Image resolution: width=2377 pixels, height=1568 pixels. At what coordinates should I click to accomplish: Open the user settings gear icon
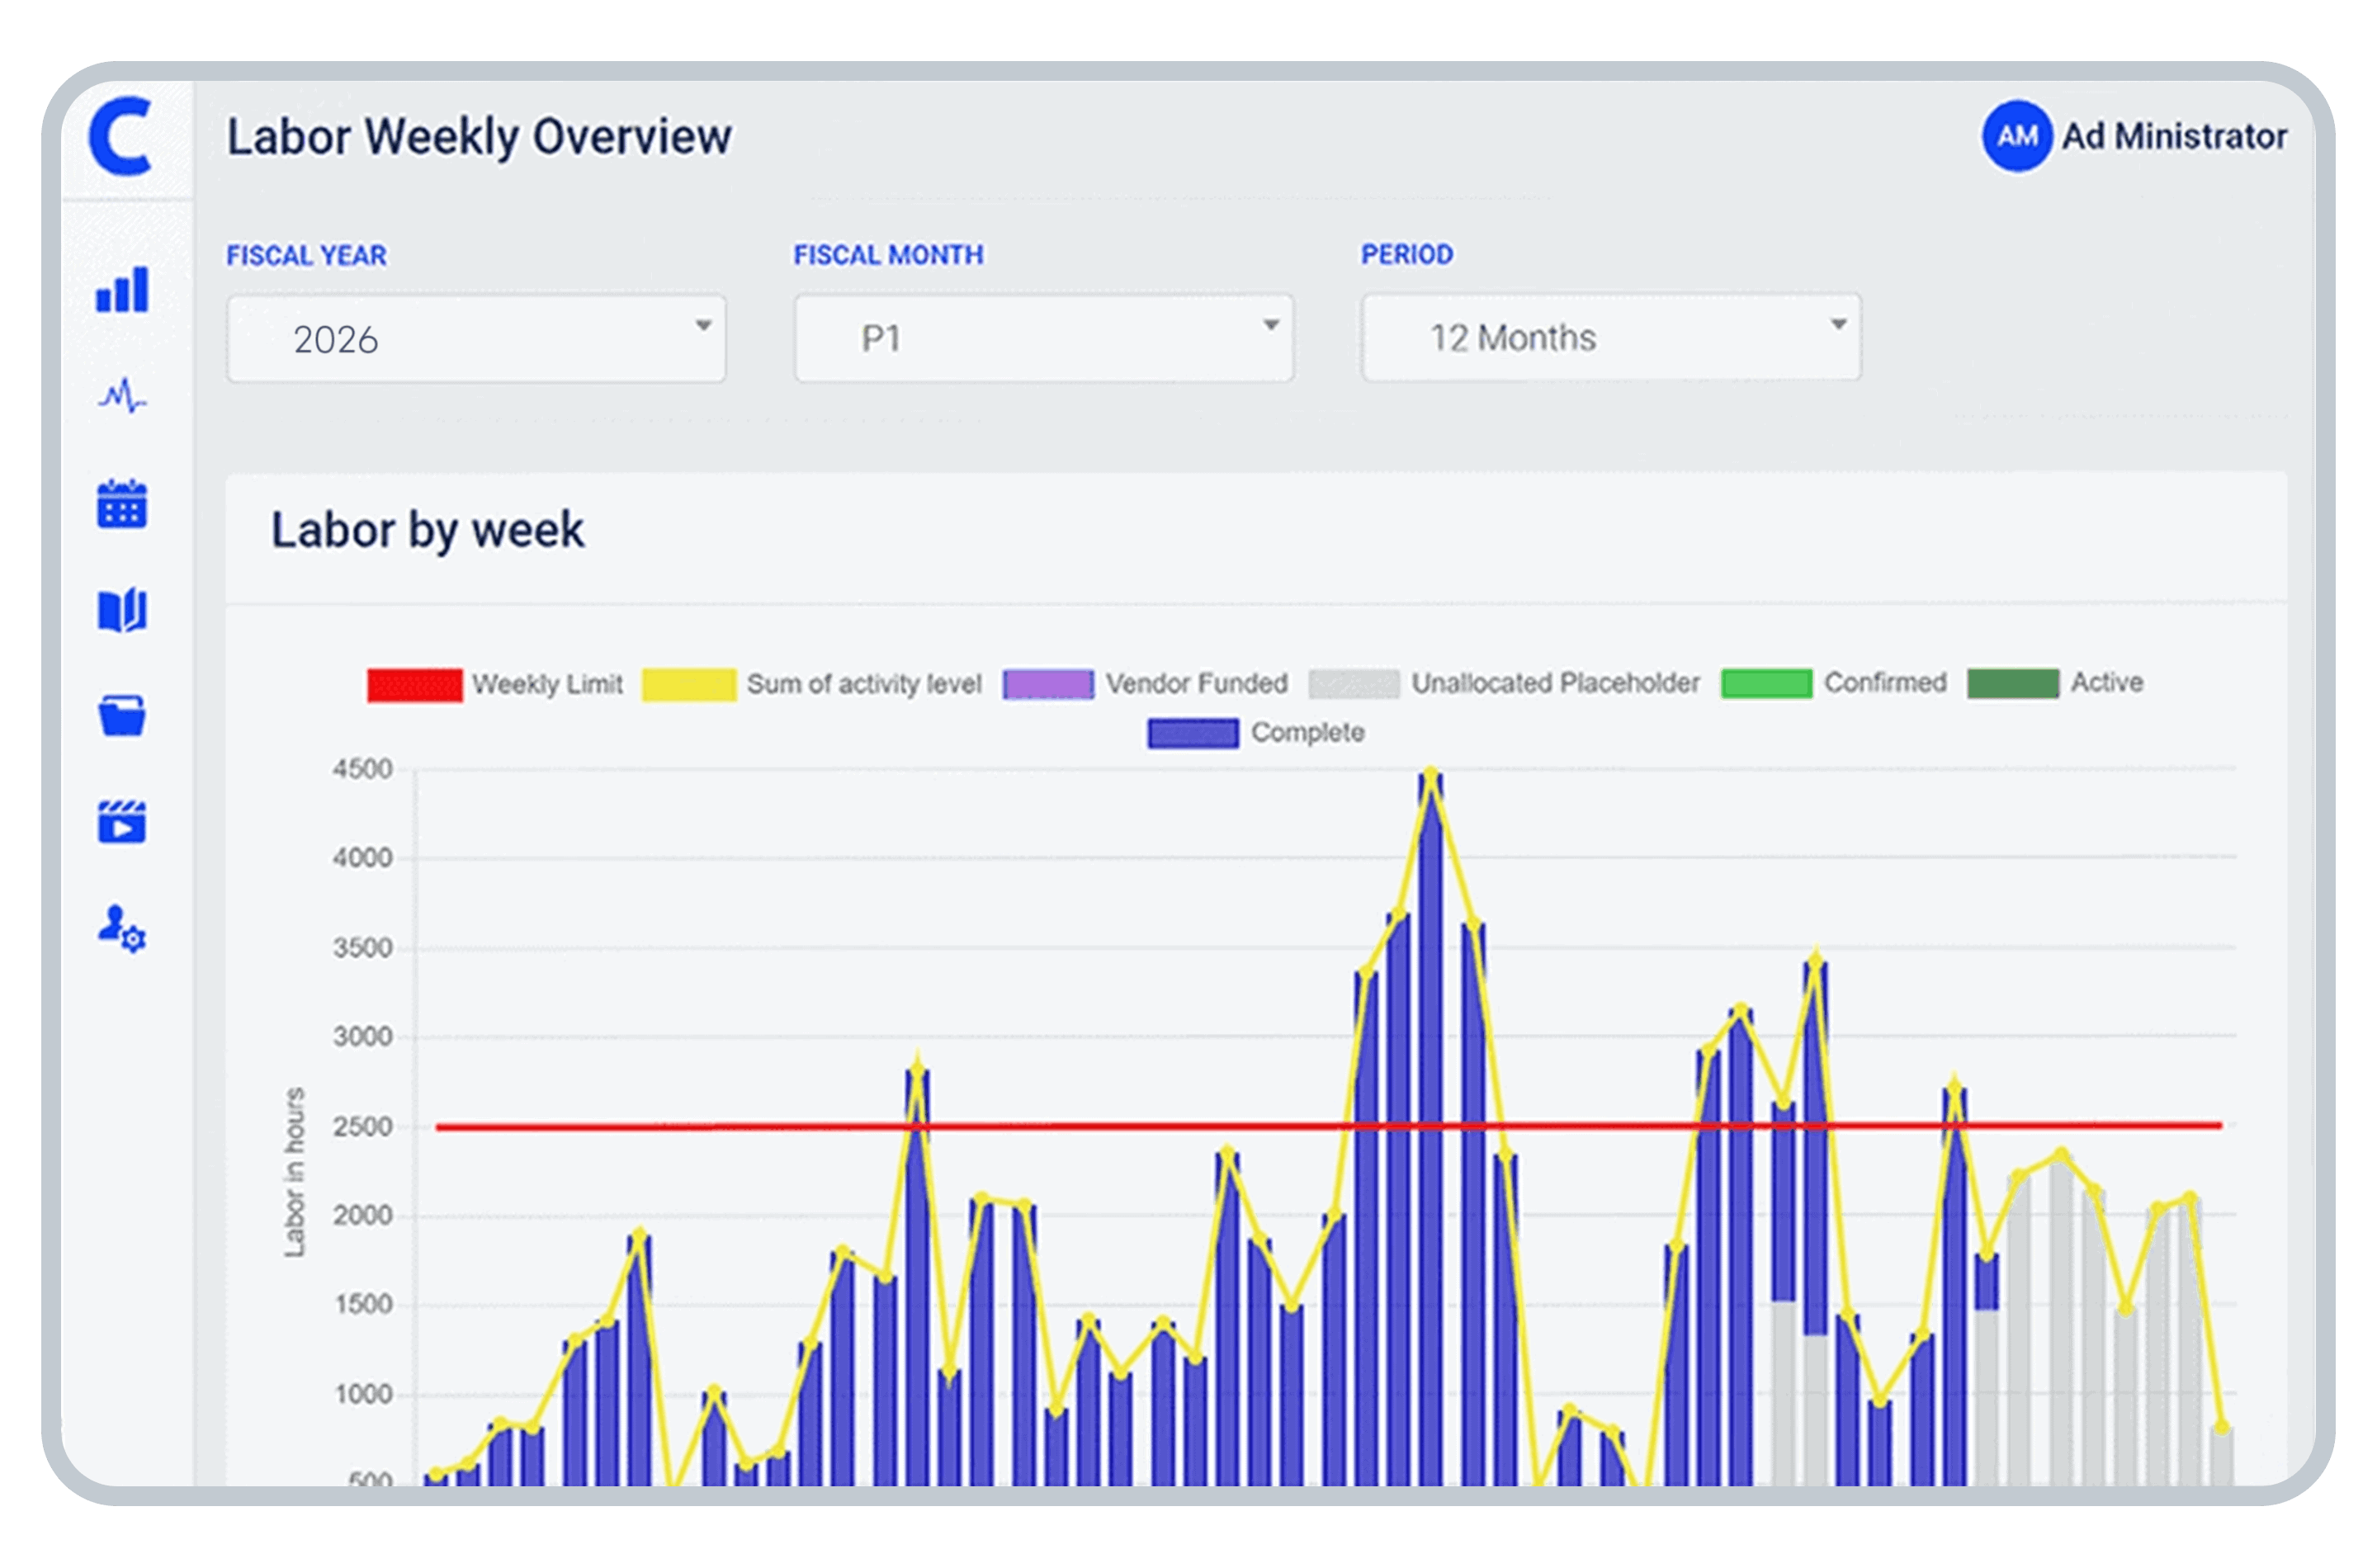122,929
